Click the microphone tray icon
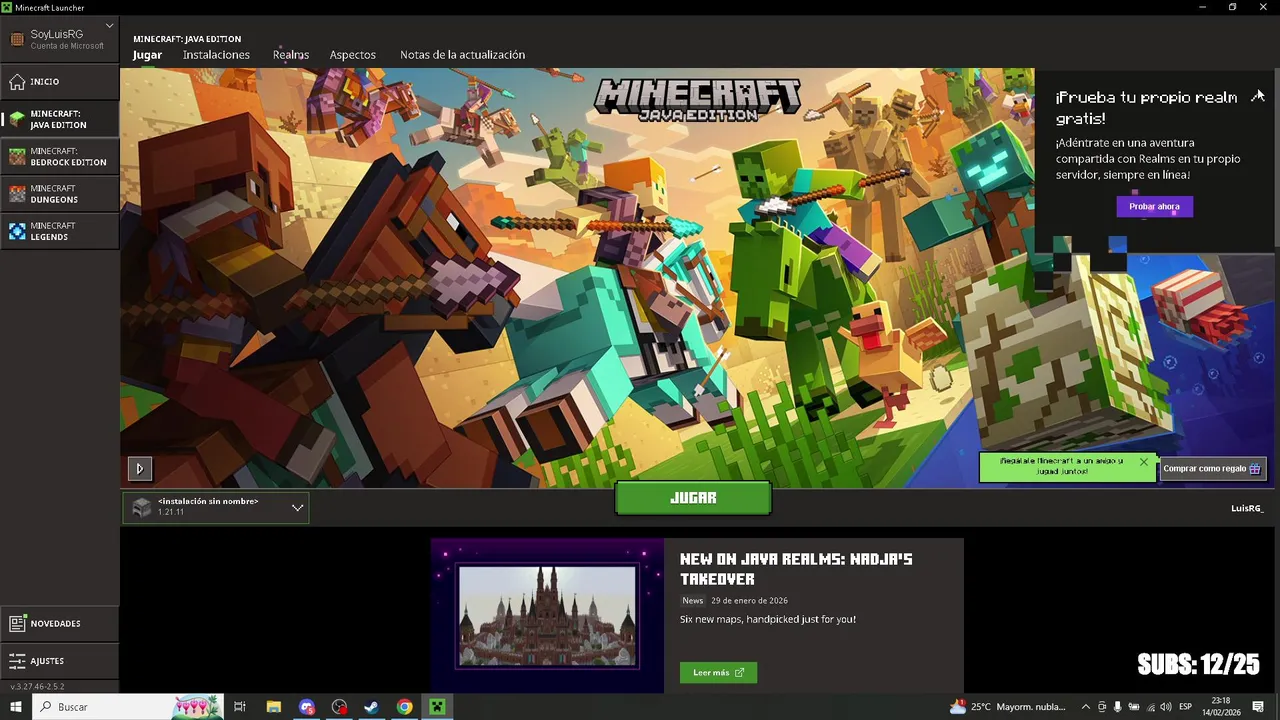This screenshot has height=720, width=1280. coord(1118,707)
